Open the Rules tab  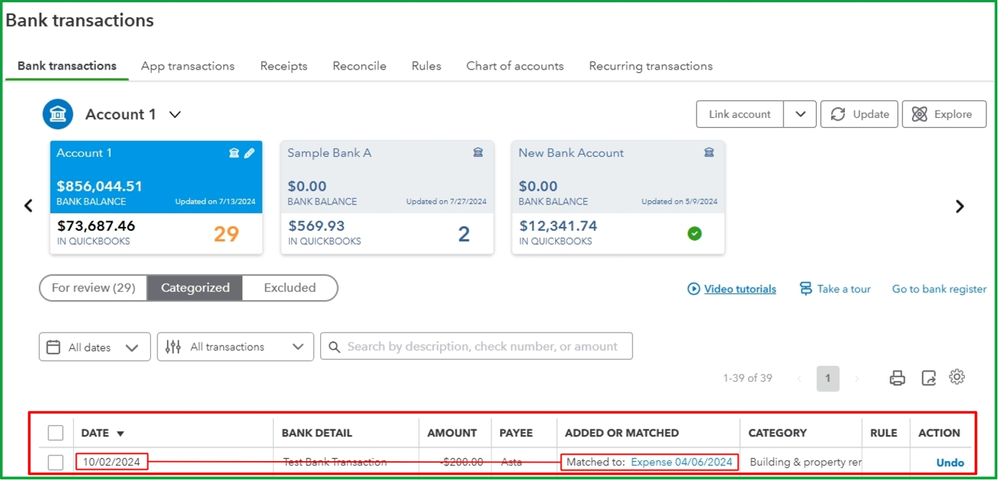click(426, 66)
